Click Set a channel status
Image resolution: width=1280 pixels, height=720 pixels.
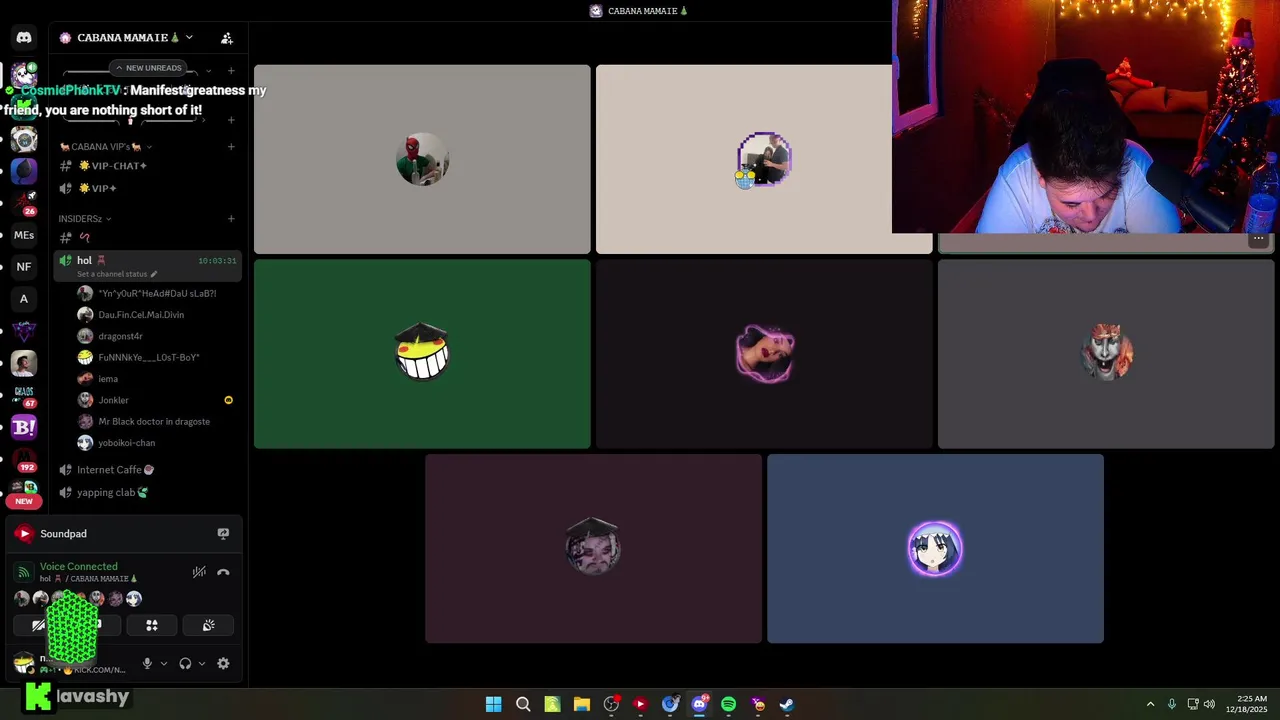tap(117, 274)
